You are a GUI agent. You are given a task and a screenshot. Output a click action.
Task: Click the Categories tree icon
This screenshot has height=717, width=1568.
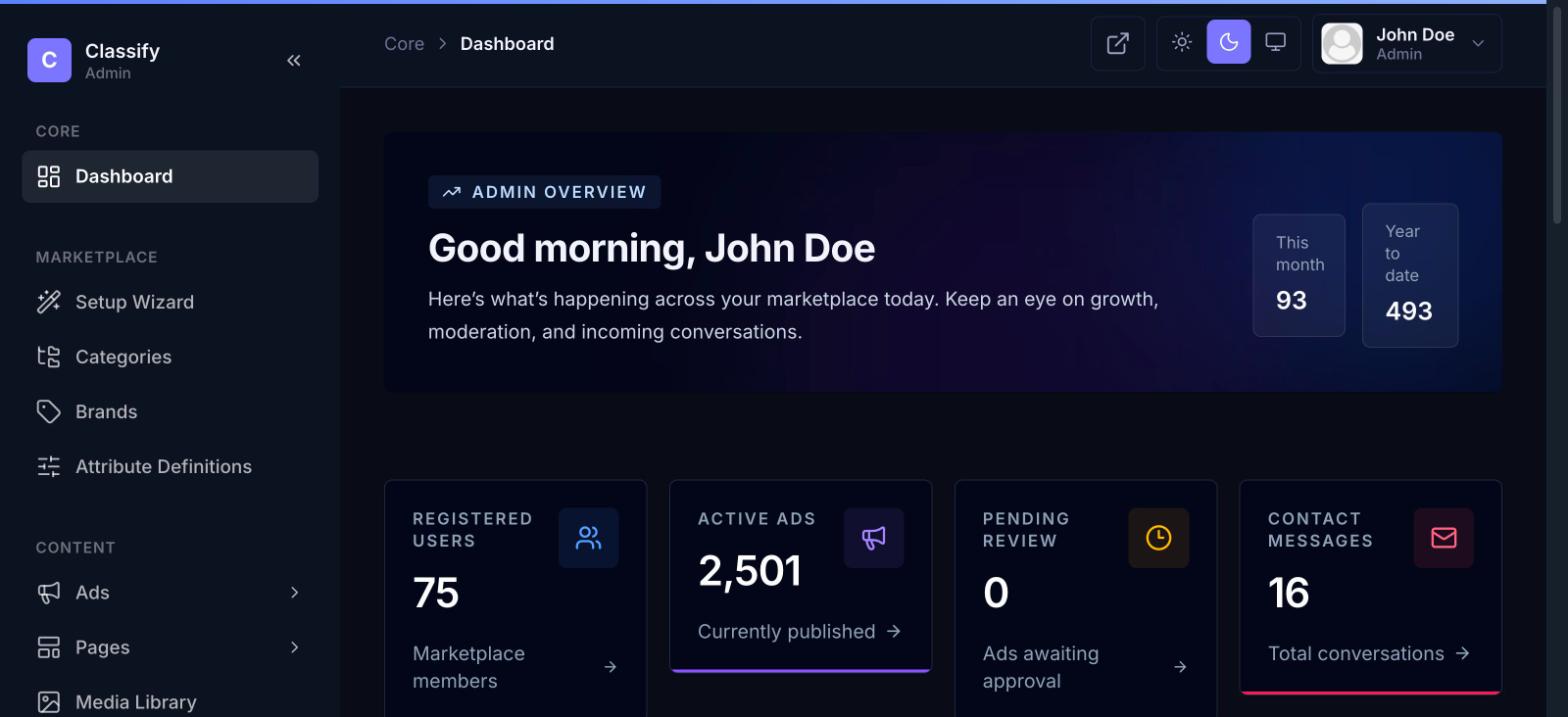(49, 357)
